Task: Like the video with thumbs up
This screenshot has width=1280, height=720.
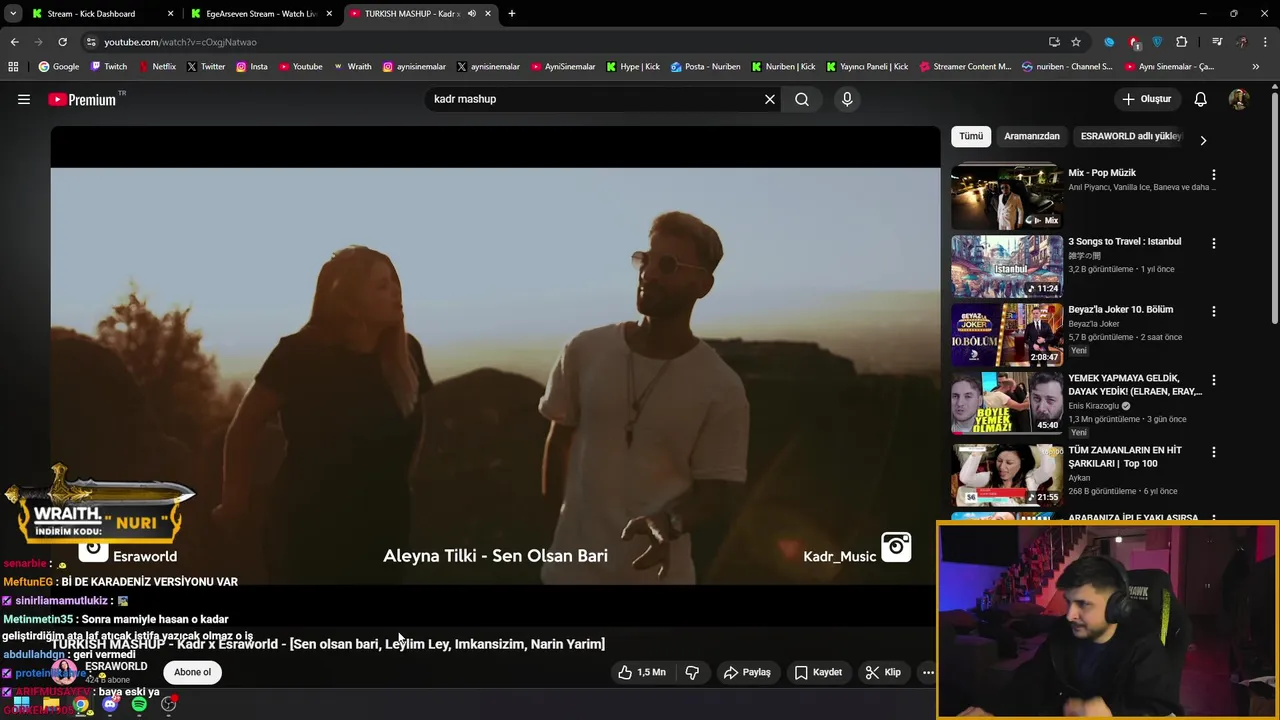Action: (641, 672)
